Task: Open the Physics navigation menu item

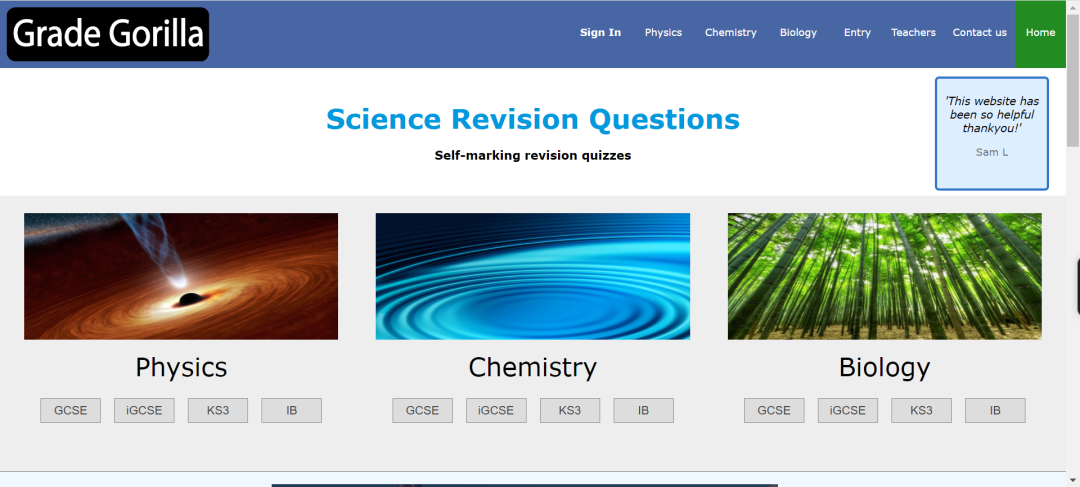Action: (x=663, y=33)
